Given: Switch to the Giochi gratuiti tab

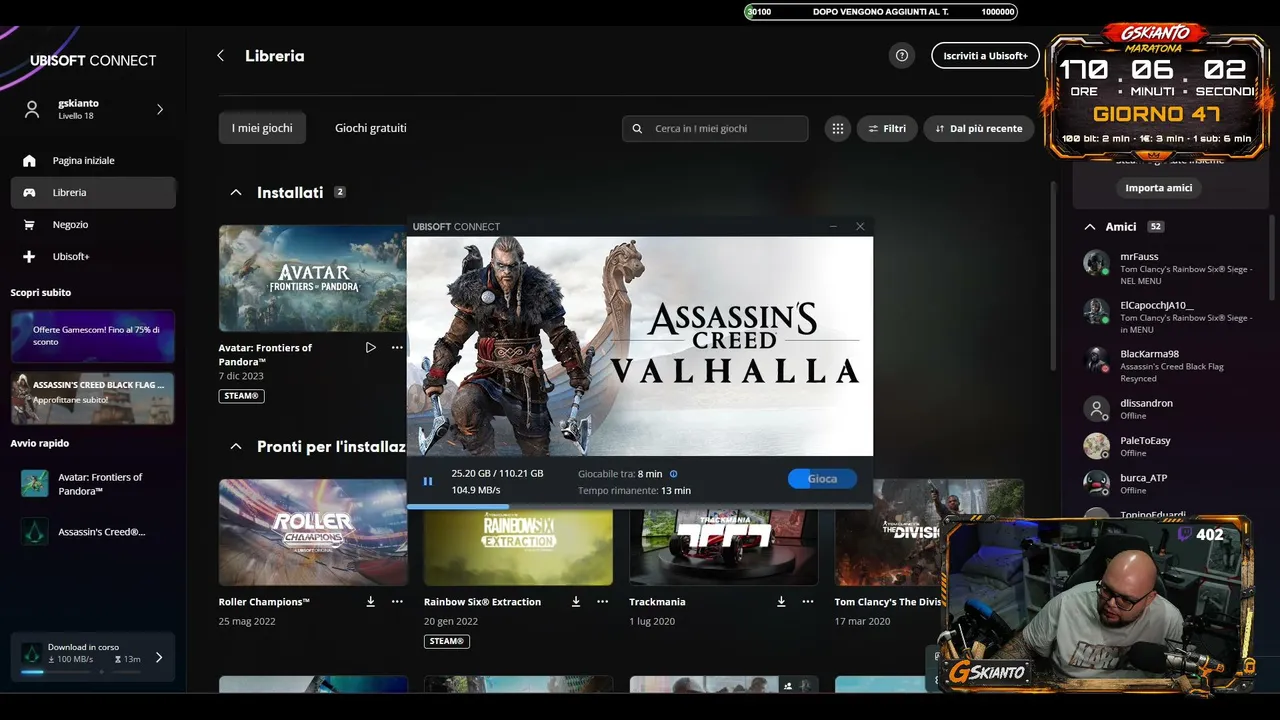Looking at the screenshot, I should 371,128.
